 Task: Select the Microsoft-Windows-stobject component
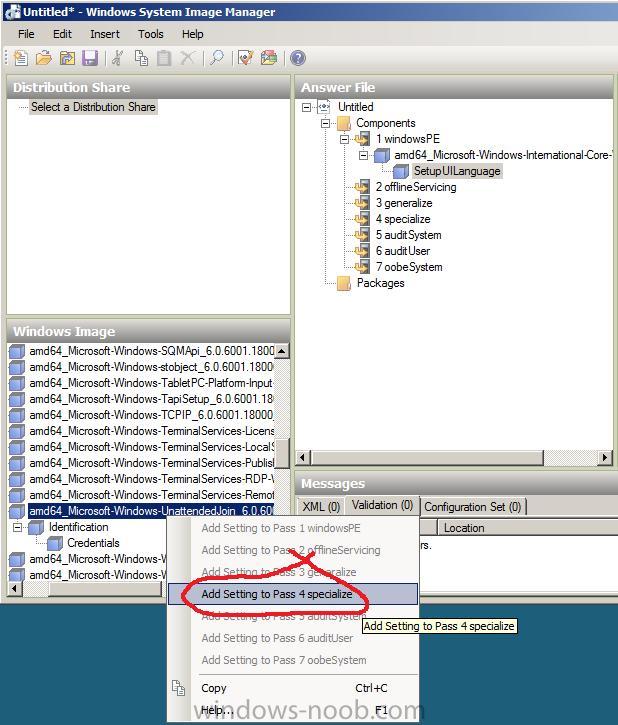tap(151, 367)
